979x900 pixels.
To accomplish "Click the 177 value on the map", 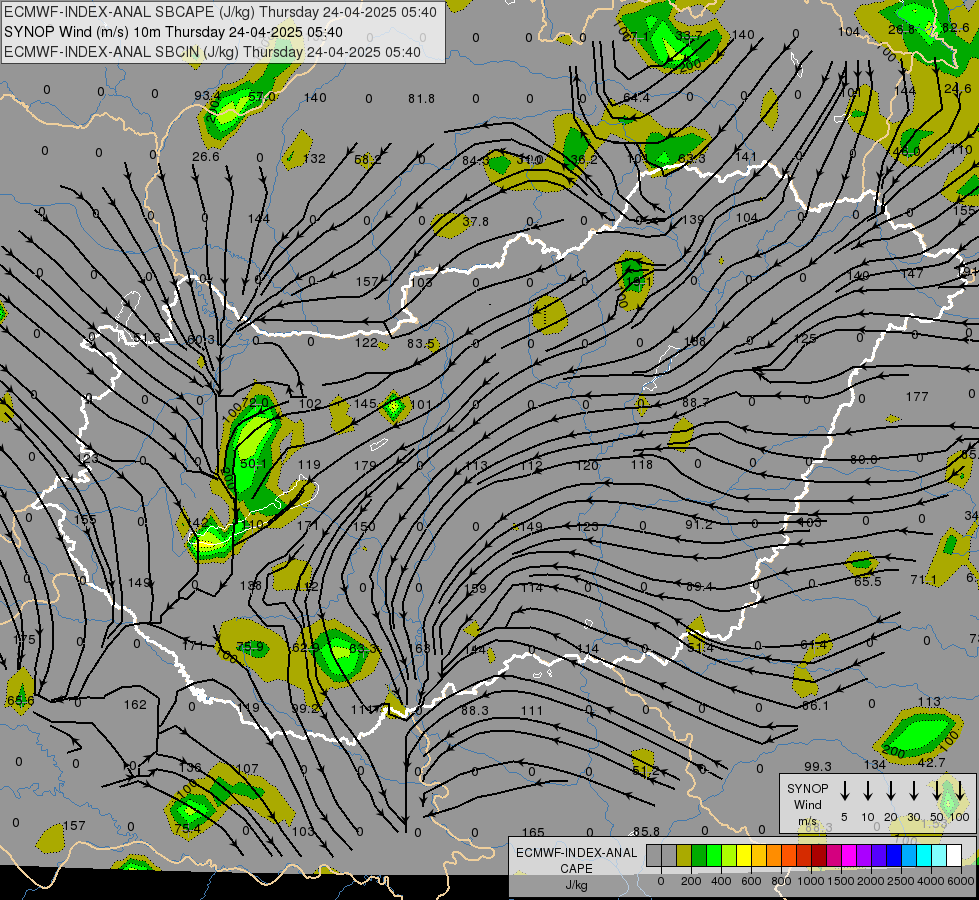I will [x=917, y=397].
